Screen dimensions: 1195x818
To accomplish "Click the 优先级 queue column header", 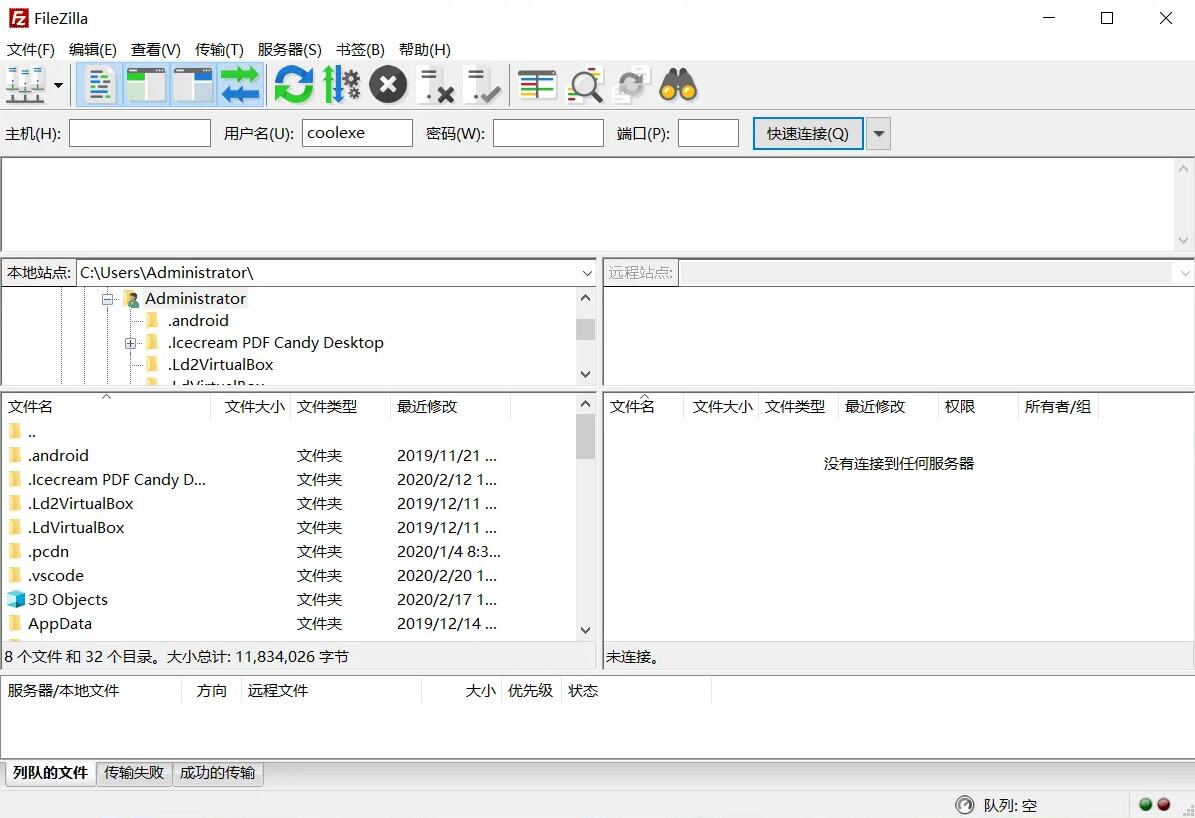I will click(530, 691).
